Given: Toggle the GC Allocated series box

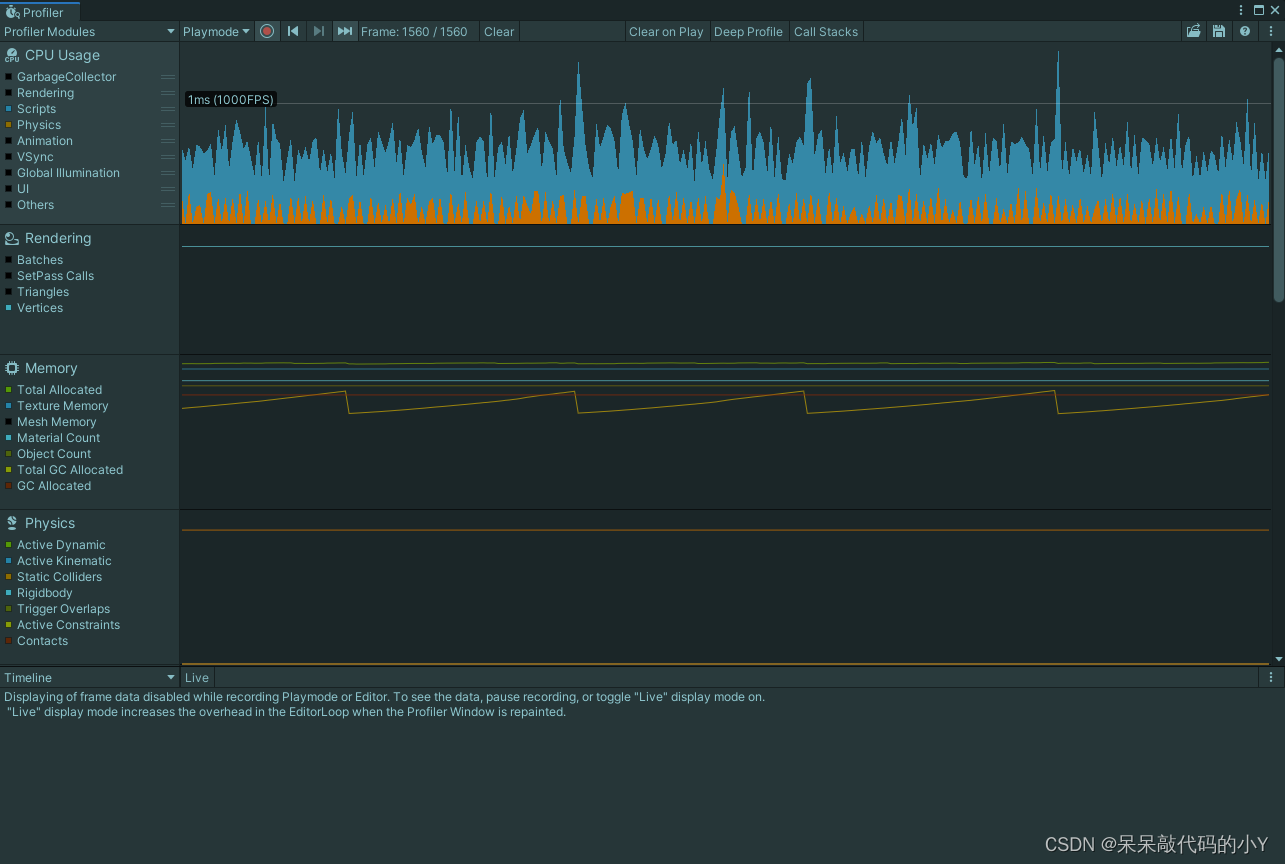Looking at the screenshot, I should (x=9, y=486).
